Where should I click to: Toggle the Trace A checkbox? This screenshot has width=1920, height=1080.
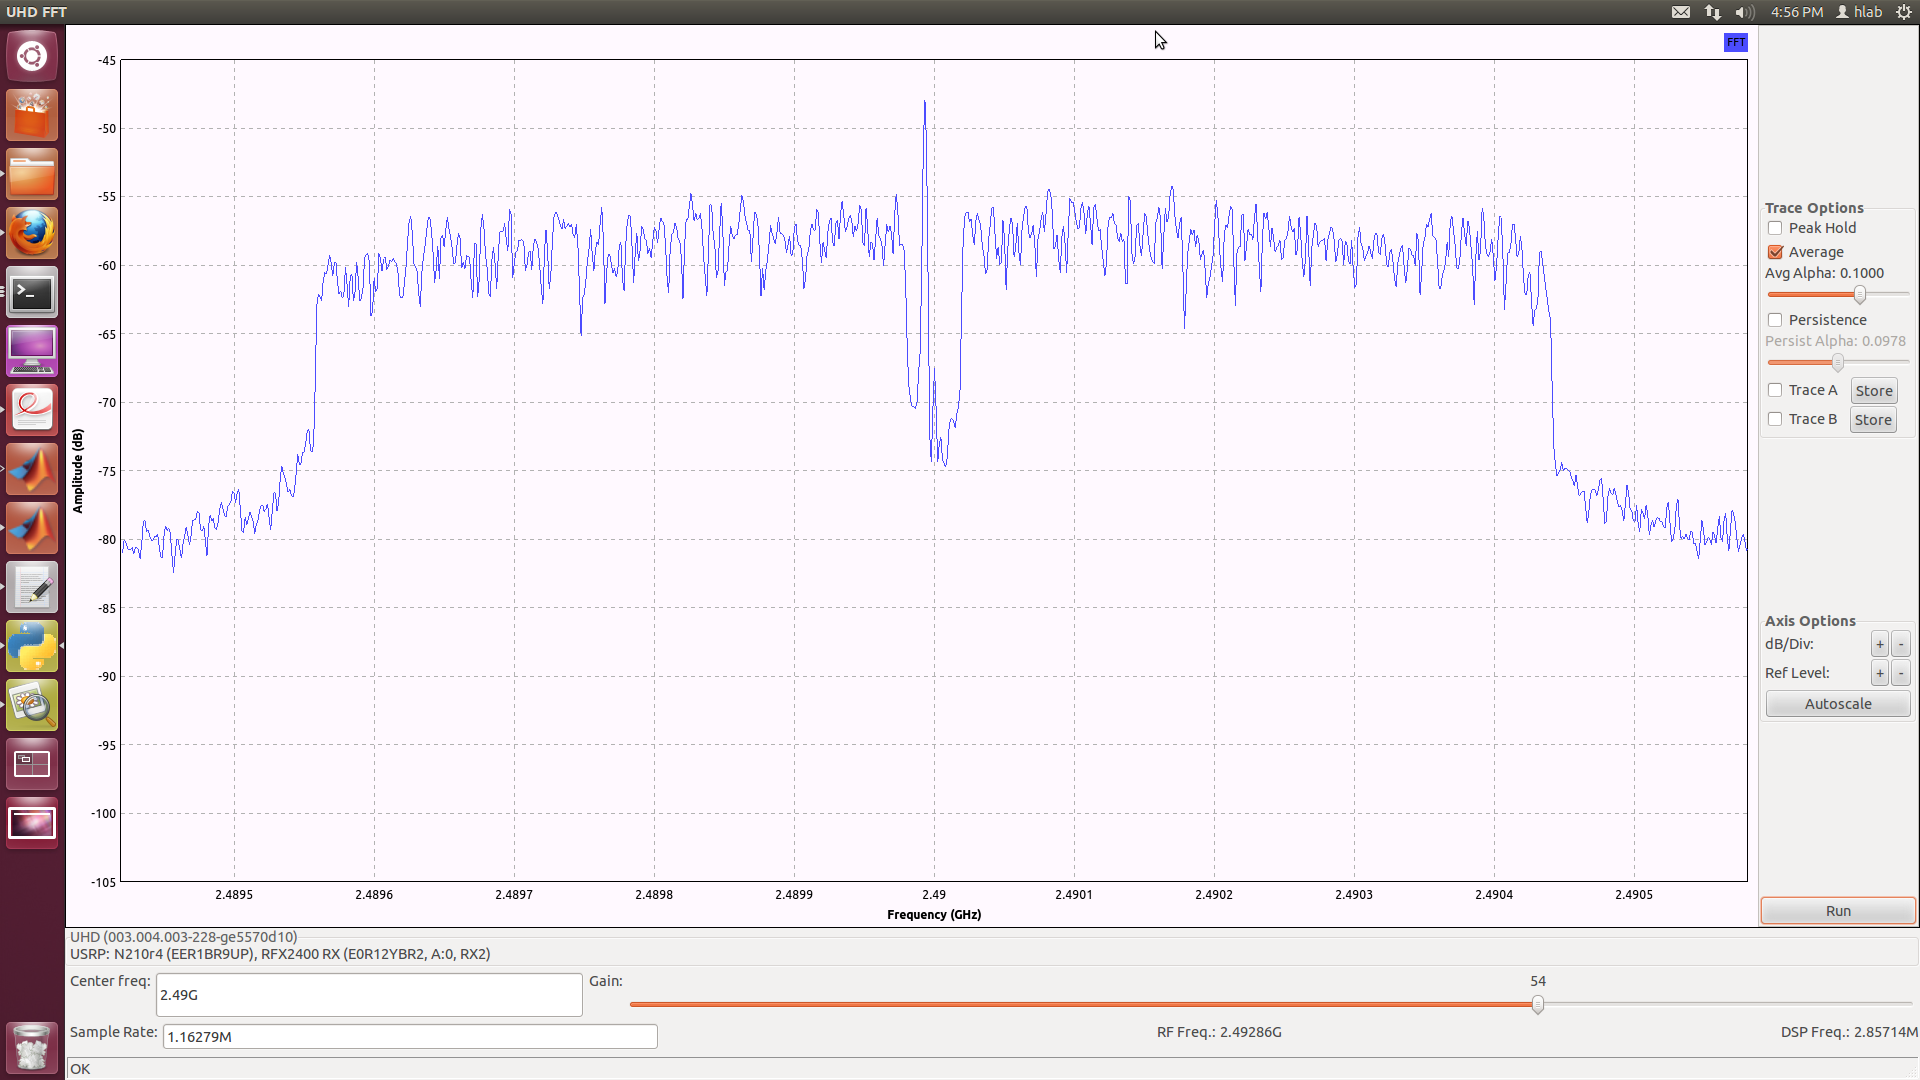click(1776, 390)
